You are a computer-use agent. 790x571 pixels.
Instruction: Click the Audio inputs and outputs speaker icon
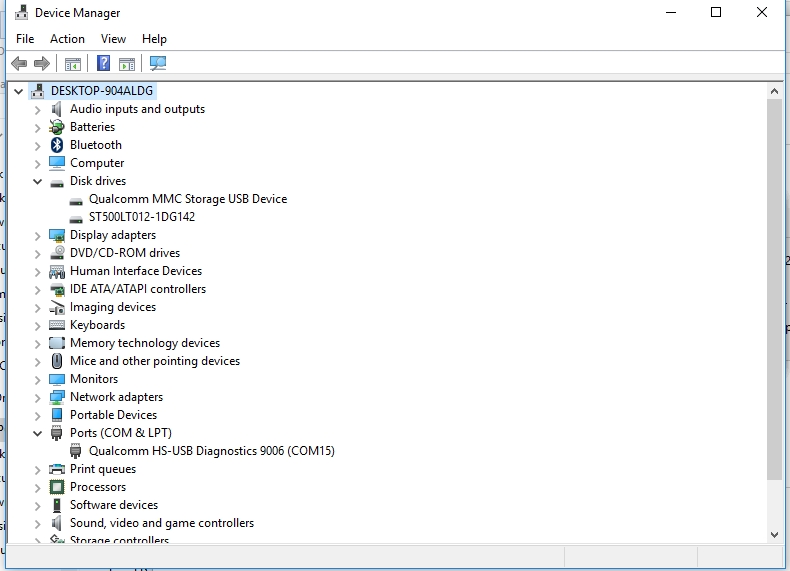click(56, 109)
